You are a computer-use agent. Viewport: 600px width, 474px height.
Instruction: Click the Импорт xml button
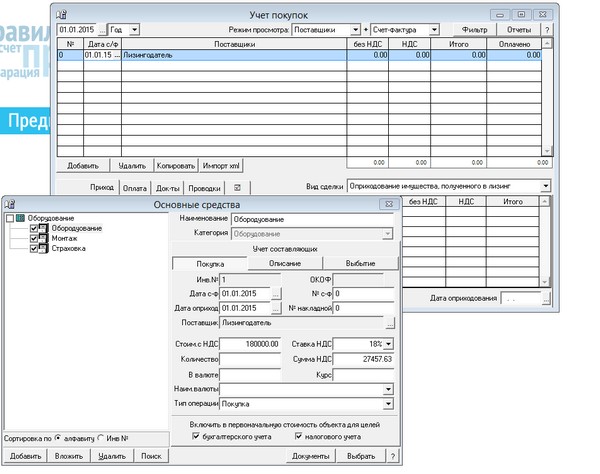tap(221, 164)
